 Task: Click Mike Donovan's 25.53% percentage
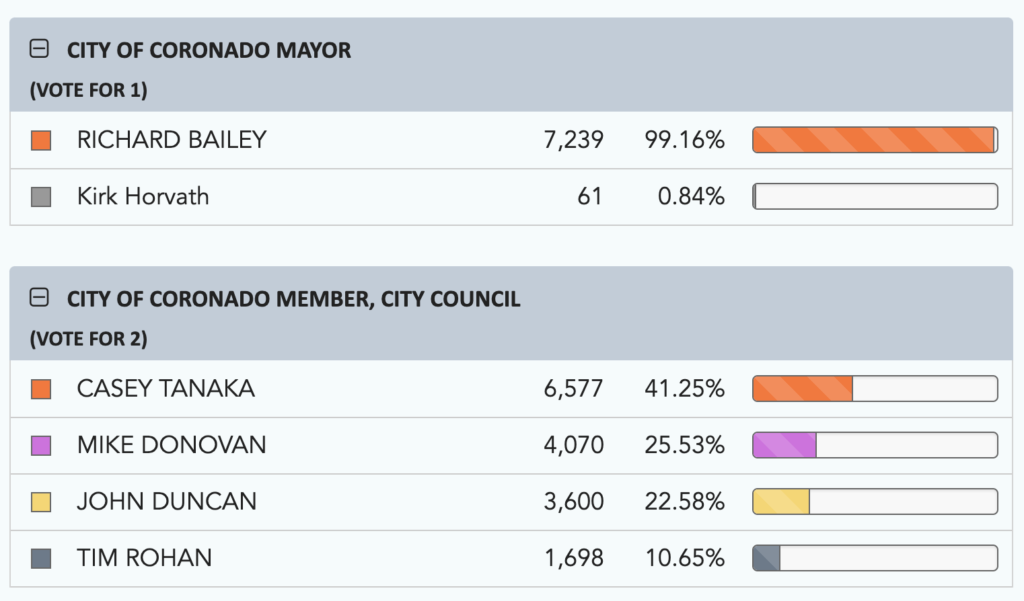[x=685, y=445]
